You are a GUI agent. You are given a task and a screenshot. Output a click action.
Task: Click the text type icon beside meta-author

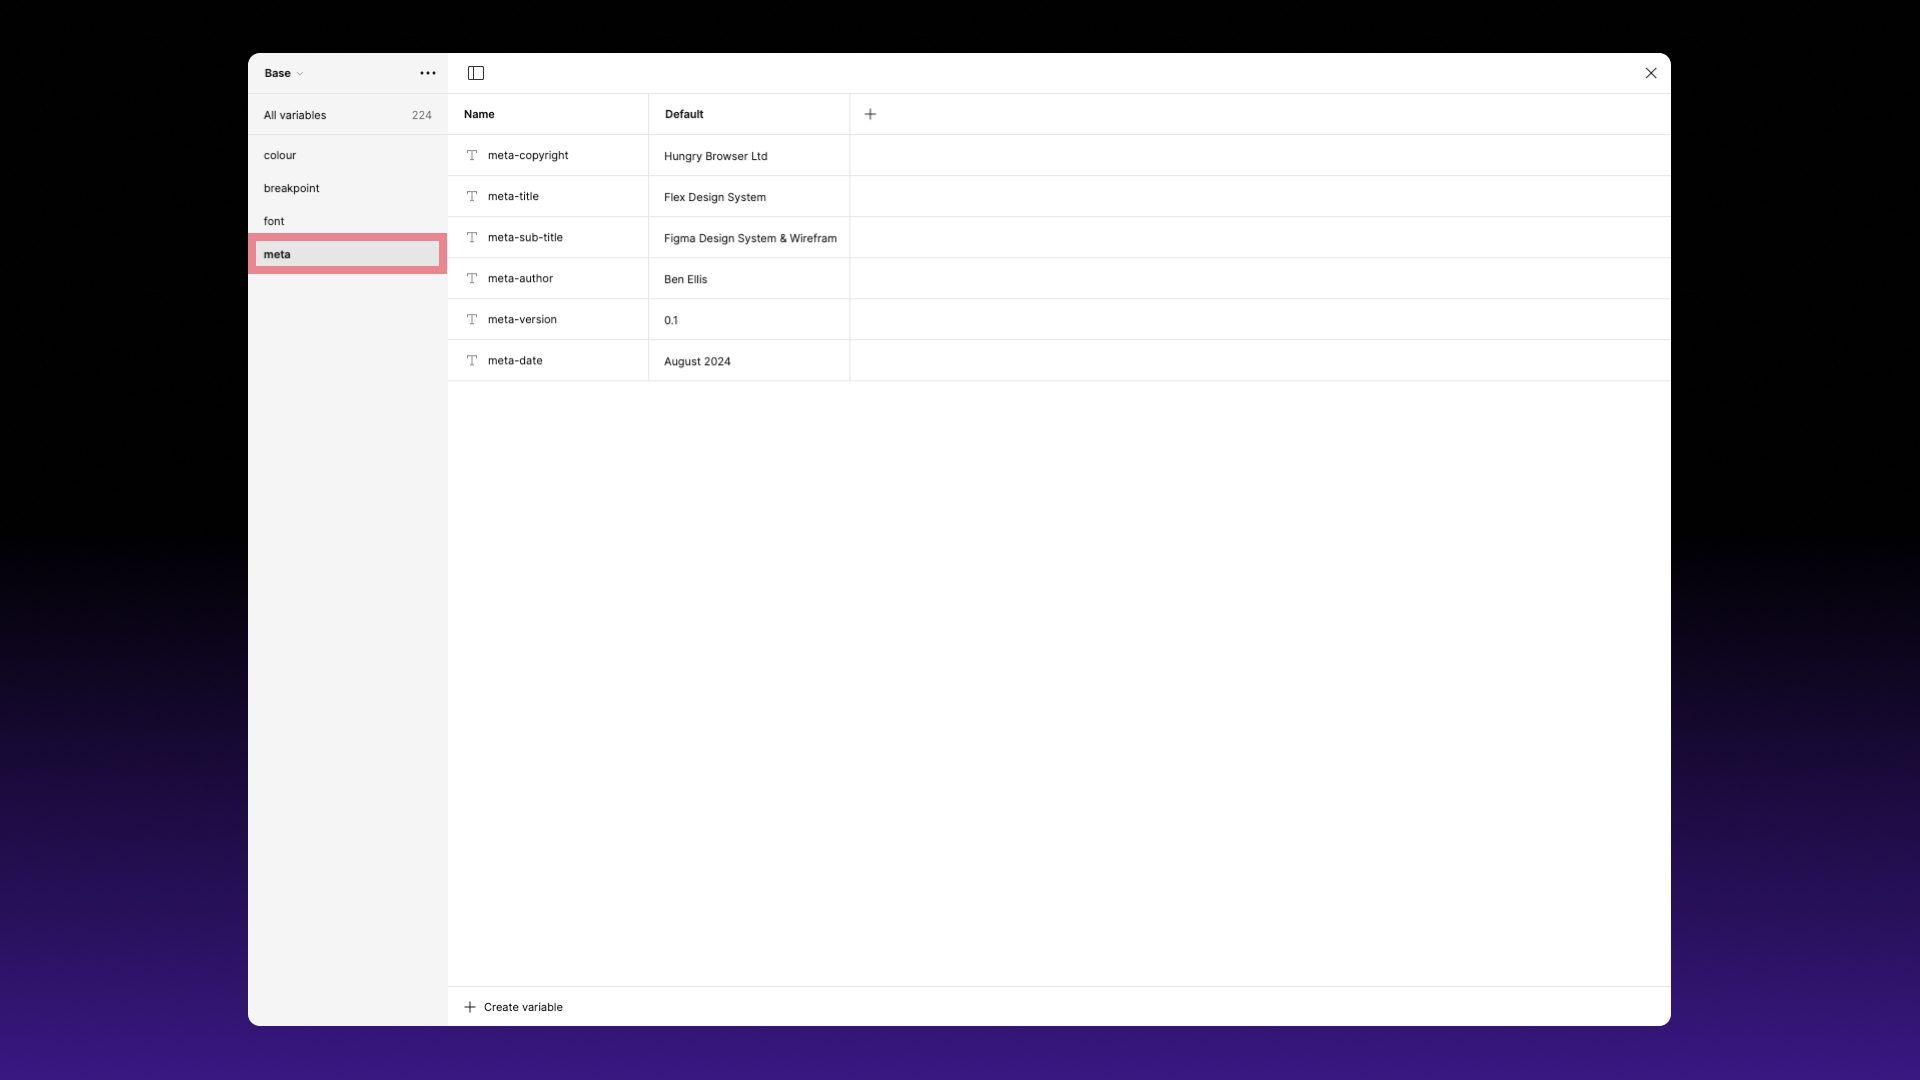tap(471, 278)
